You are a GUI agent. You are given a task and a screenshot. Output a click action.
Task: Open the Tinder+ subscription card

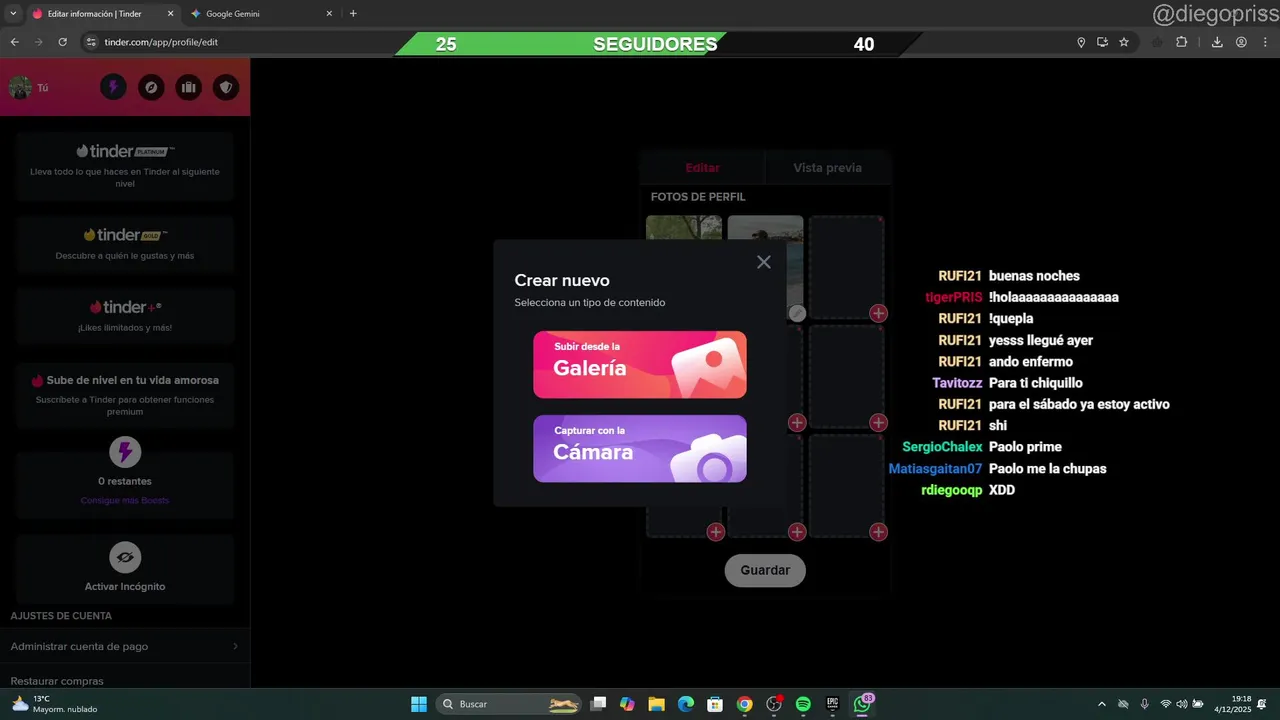pyautogui.click(x=125, y=317)
